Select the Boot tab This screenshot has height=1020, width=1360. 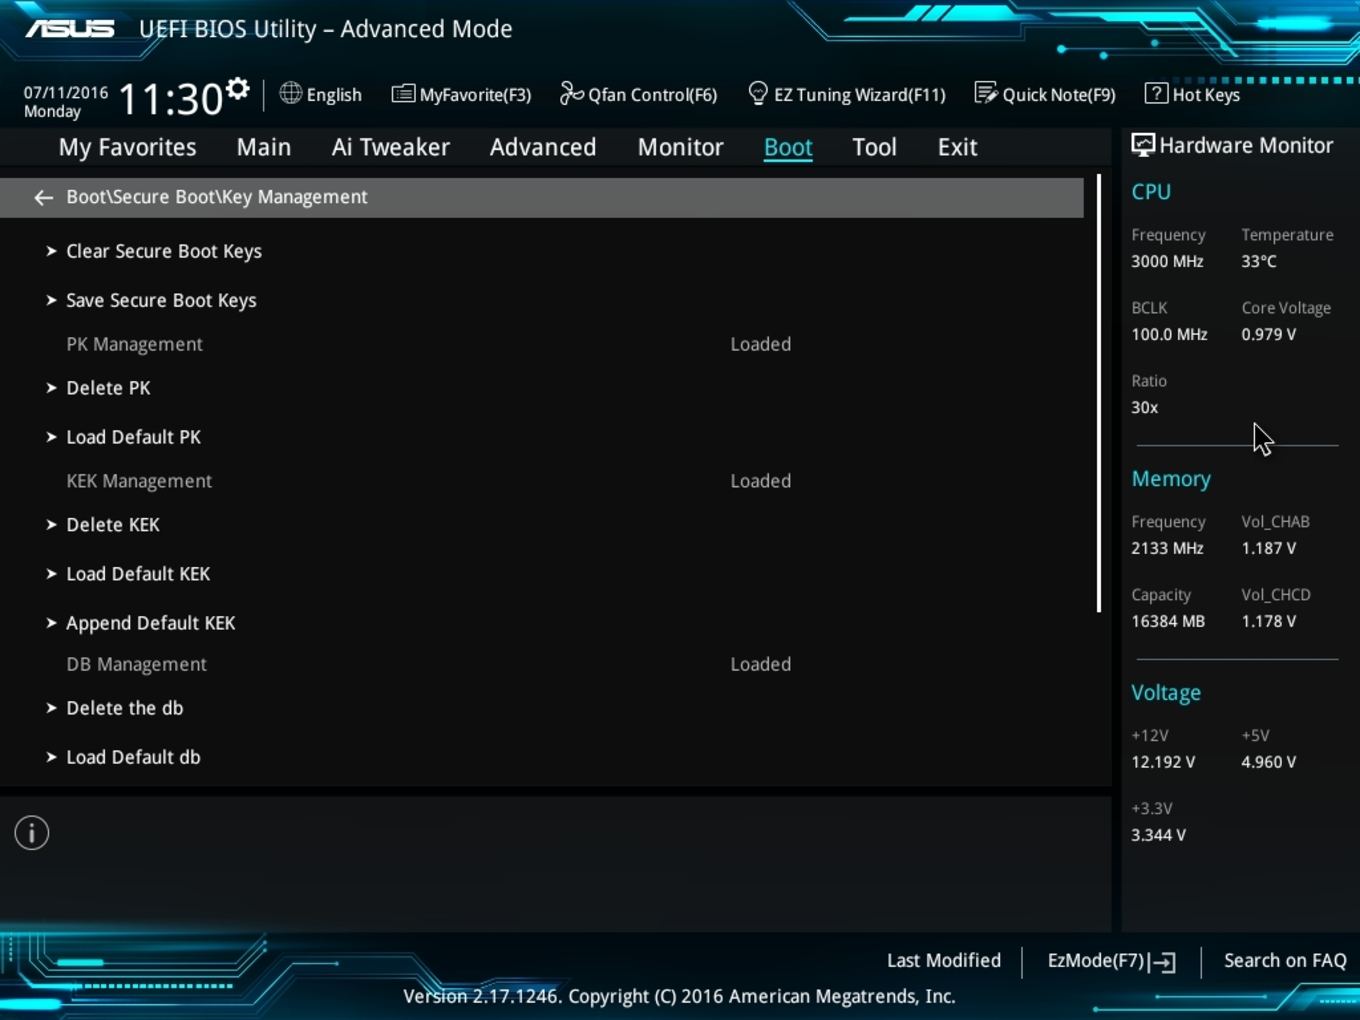click(x=788, y=147)
